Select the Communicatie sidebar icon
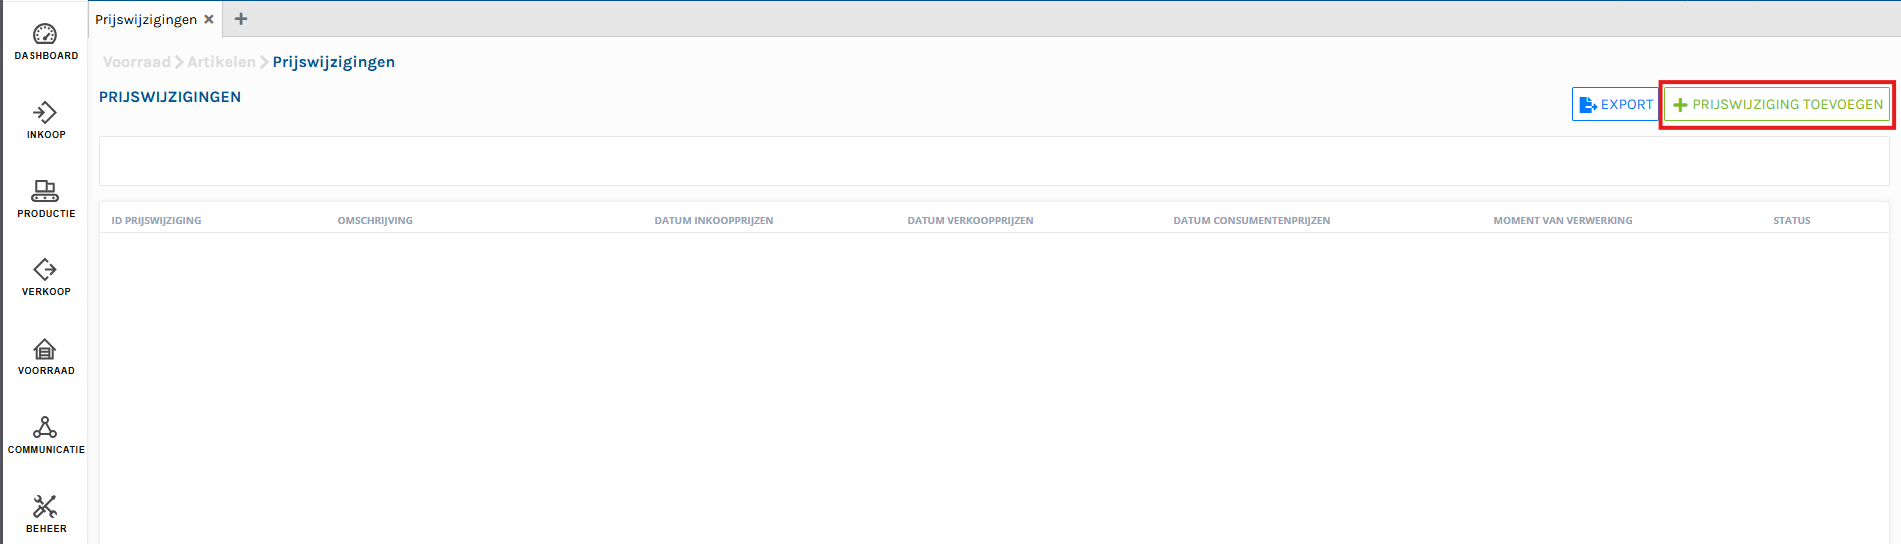Viewport: 1901px width, 544px height. (x=45, y=434)
